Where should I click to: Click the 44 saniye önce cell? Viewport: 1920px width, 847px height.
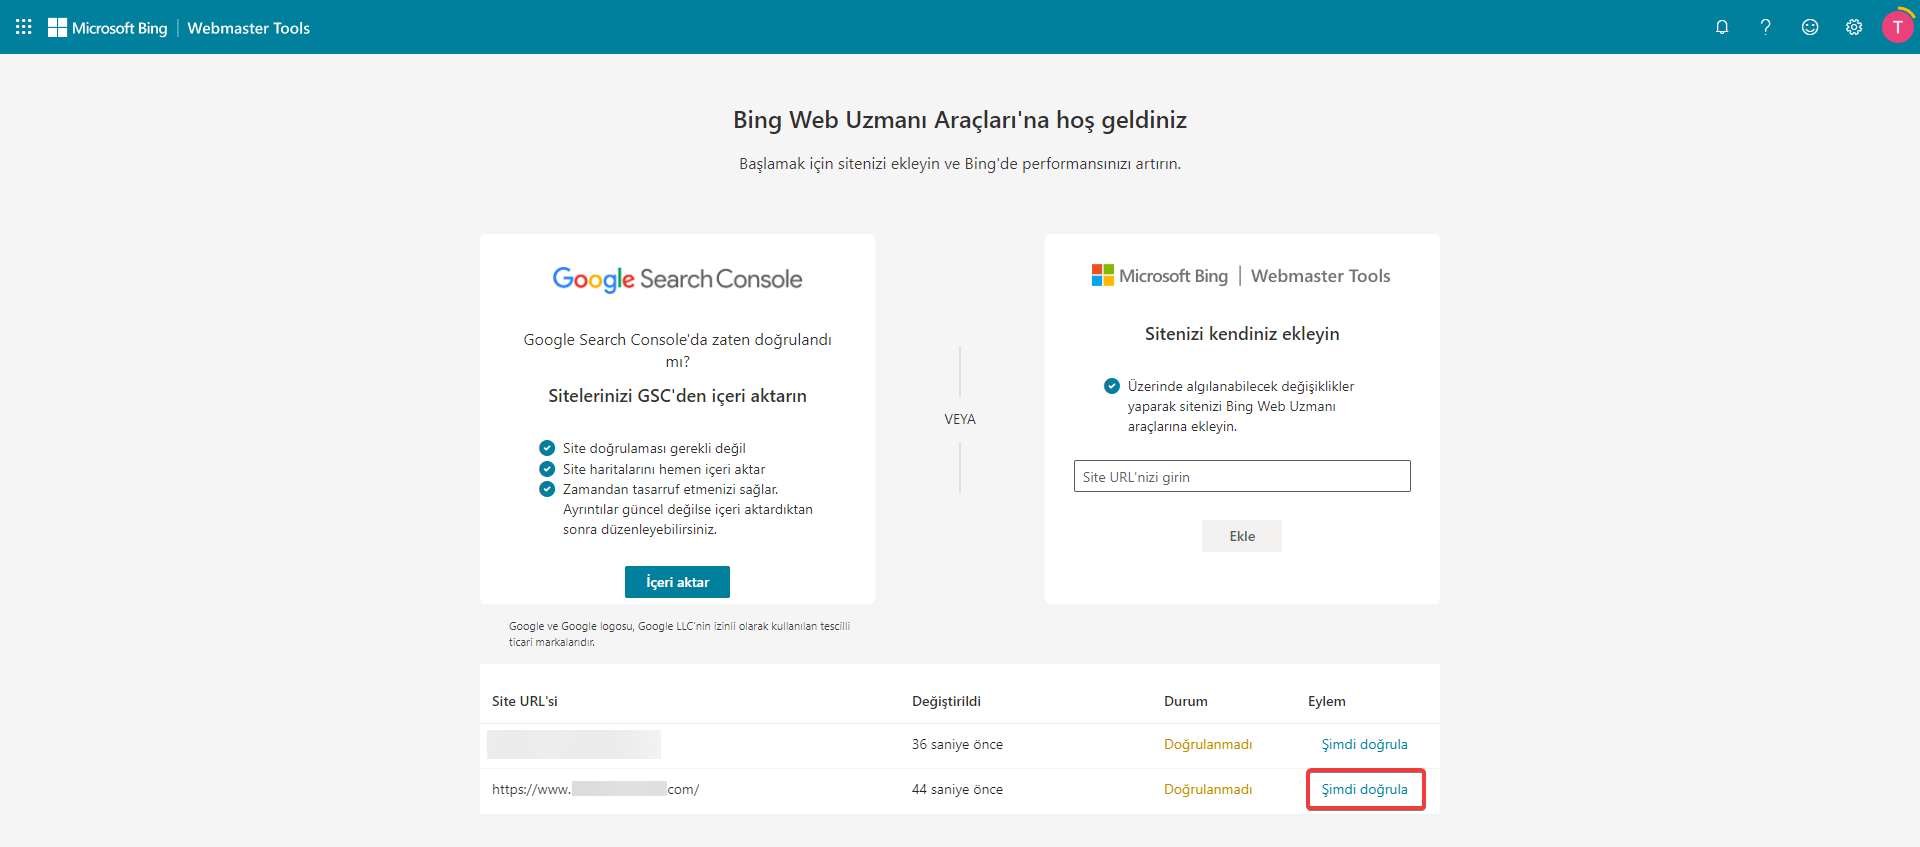pos(957,789)
